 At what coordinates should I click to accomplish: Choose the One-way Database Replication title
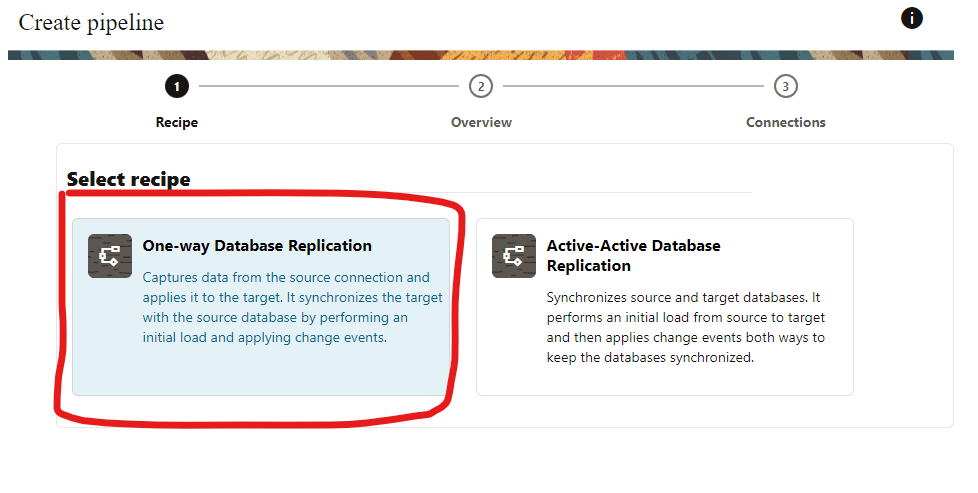point(257,246)
